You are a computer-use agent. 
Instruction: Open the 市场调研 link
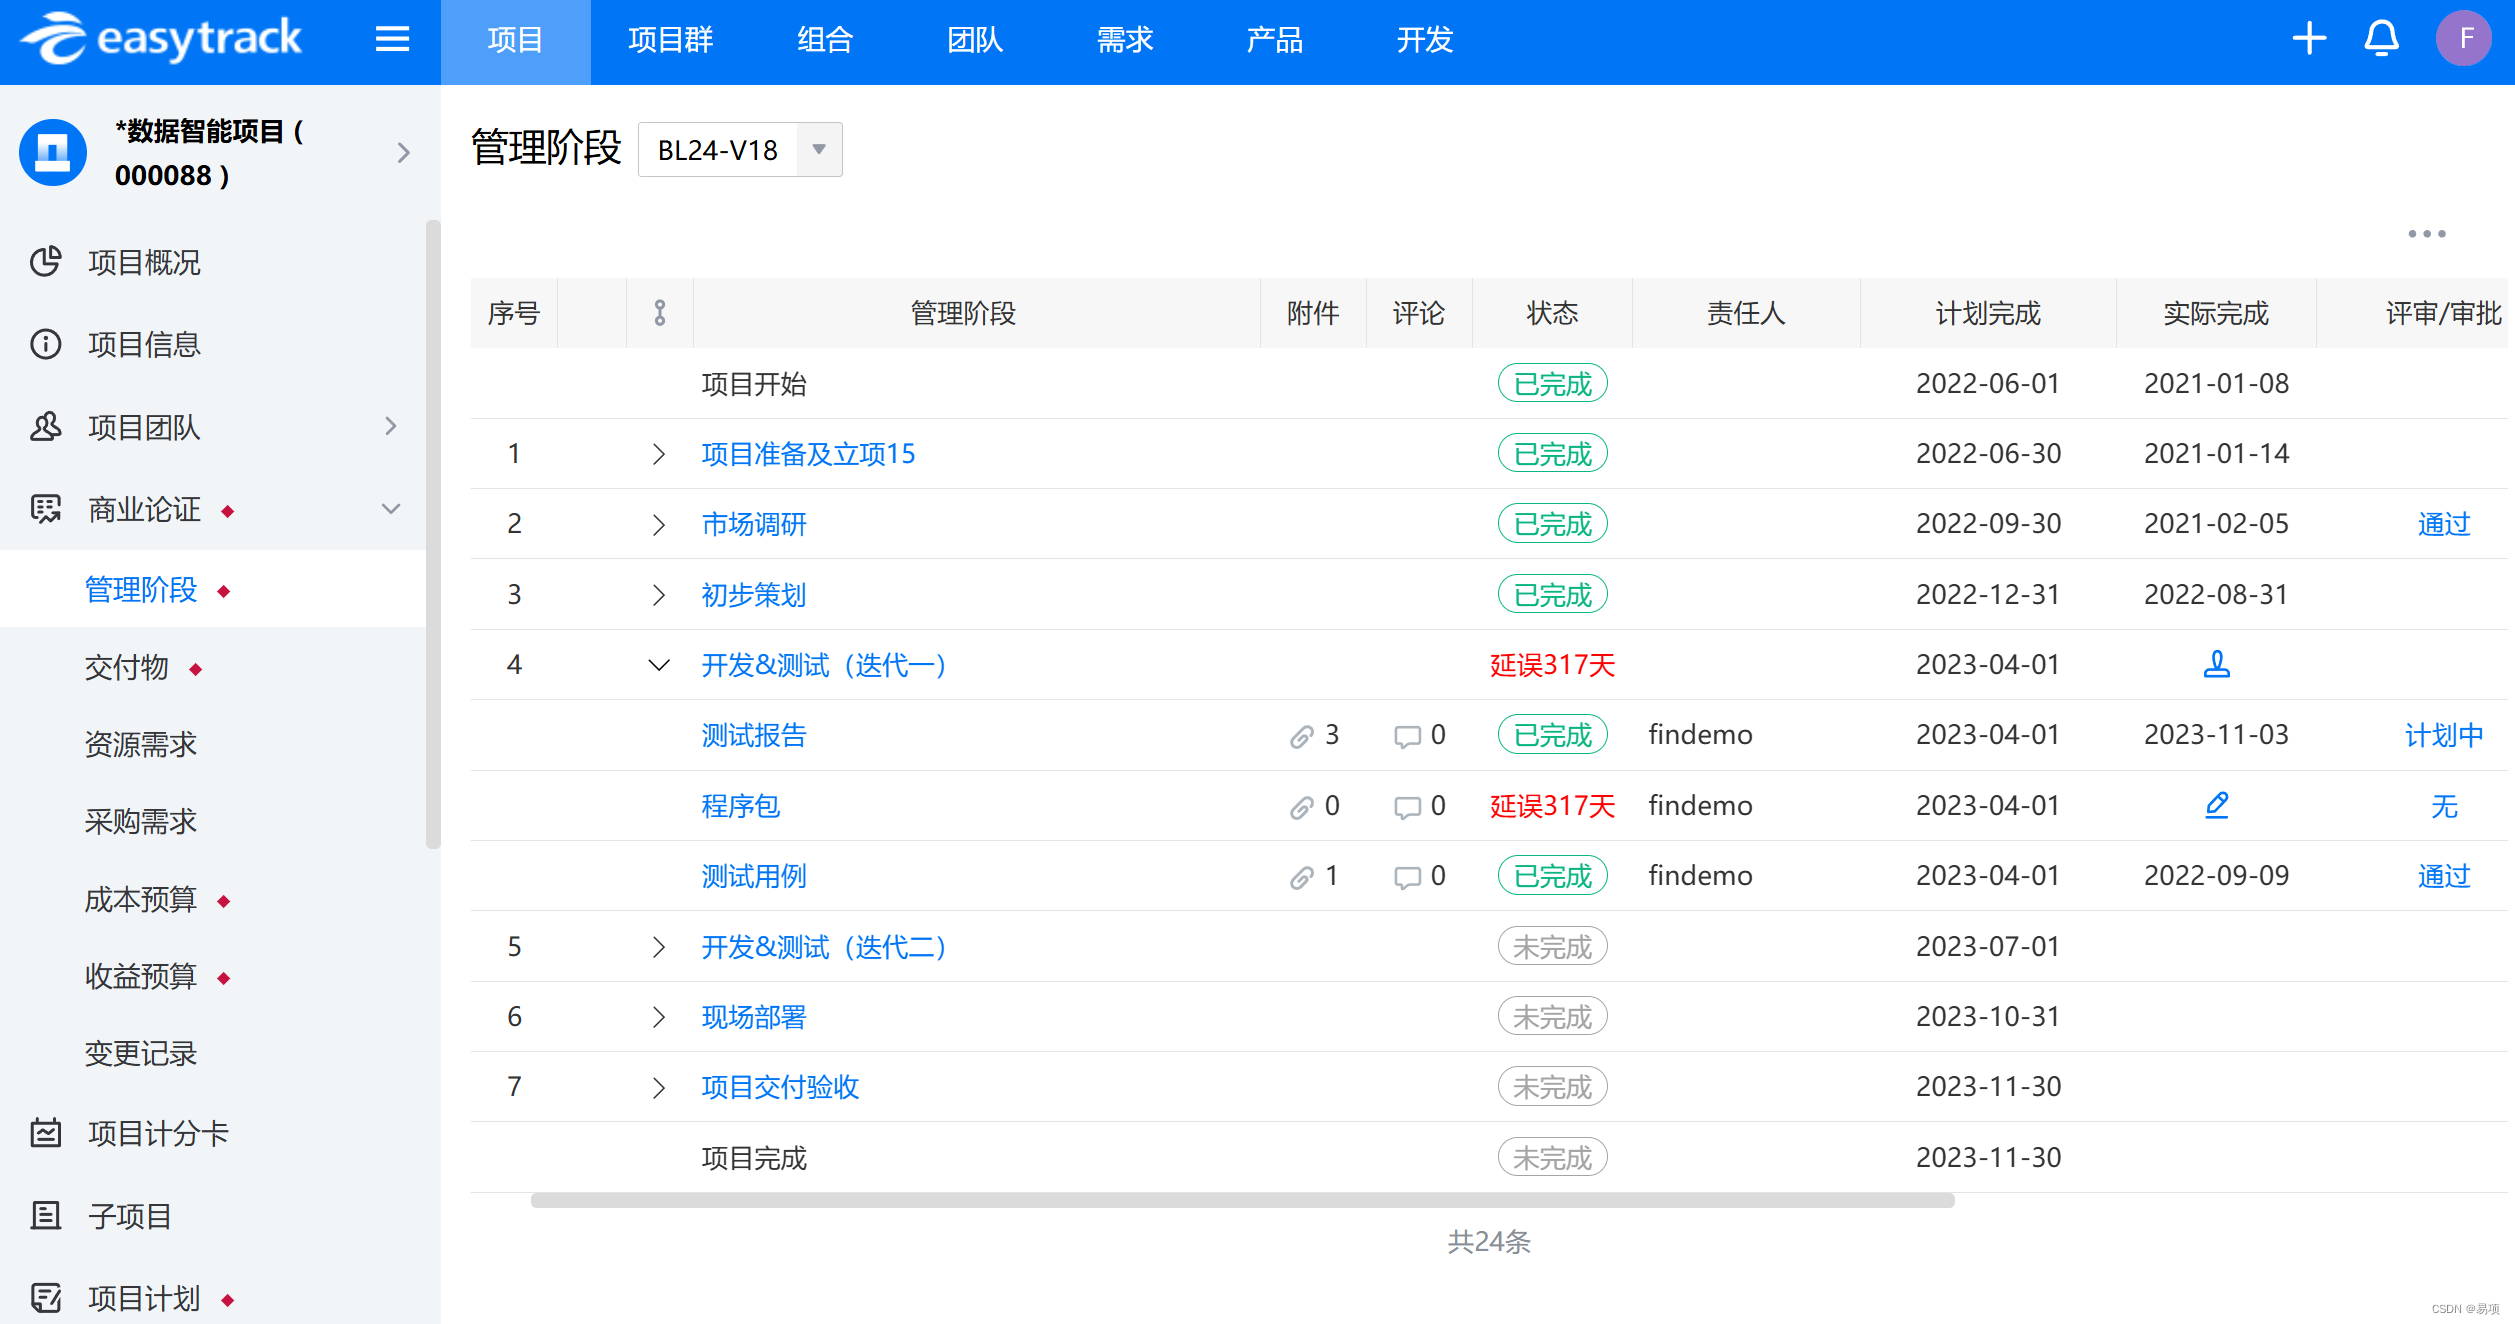(754, 524)
